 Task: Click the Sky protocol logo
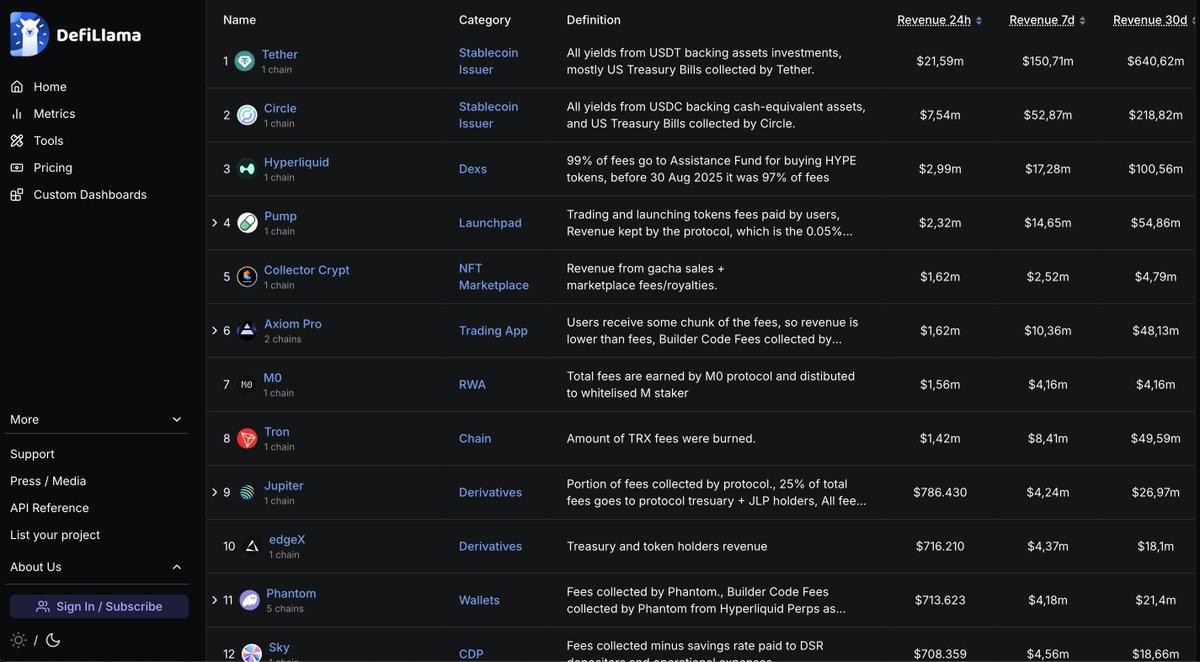point(252,653)
